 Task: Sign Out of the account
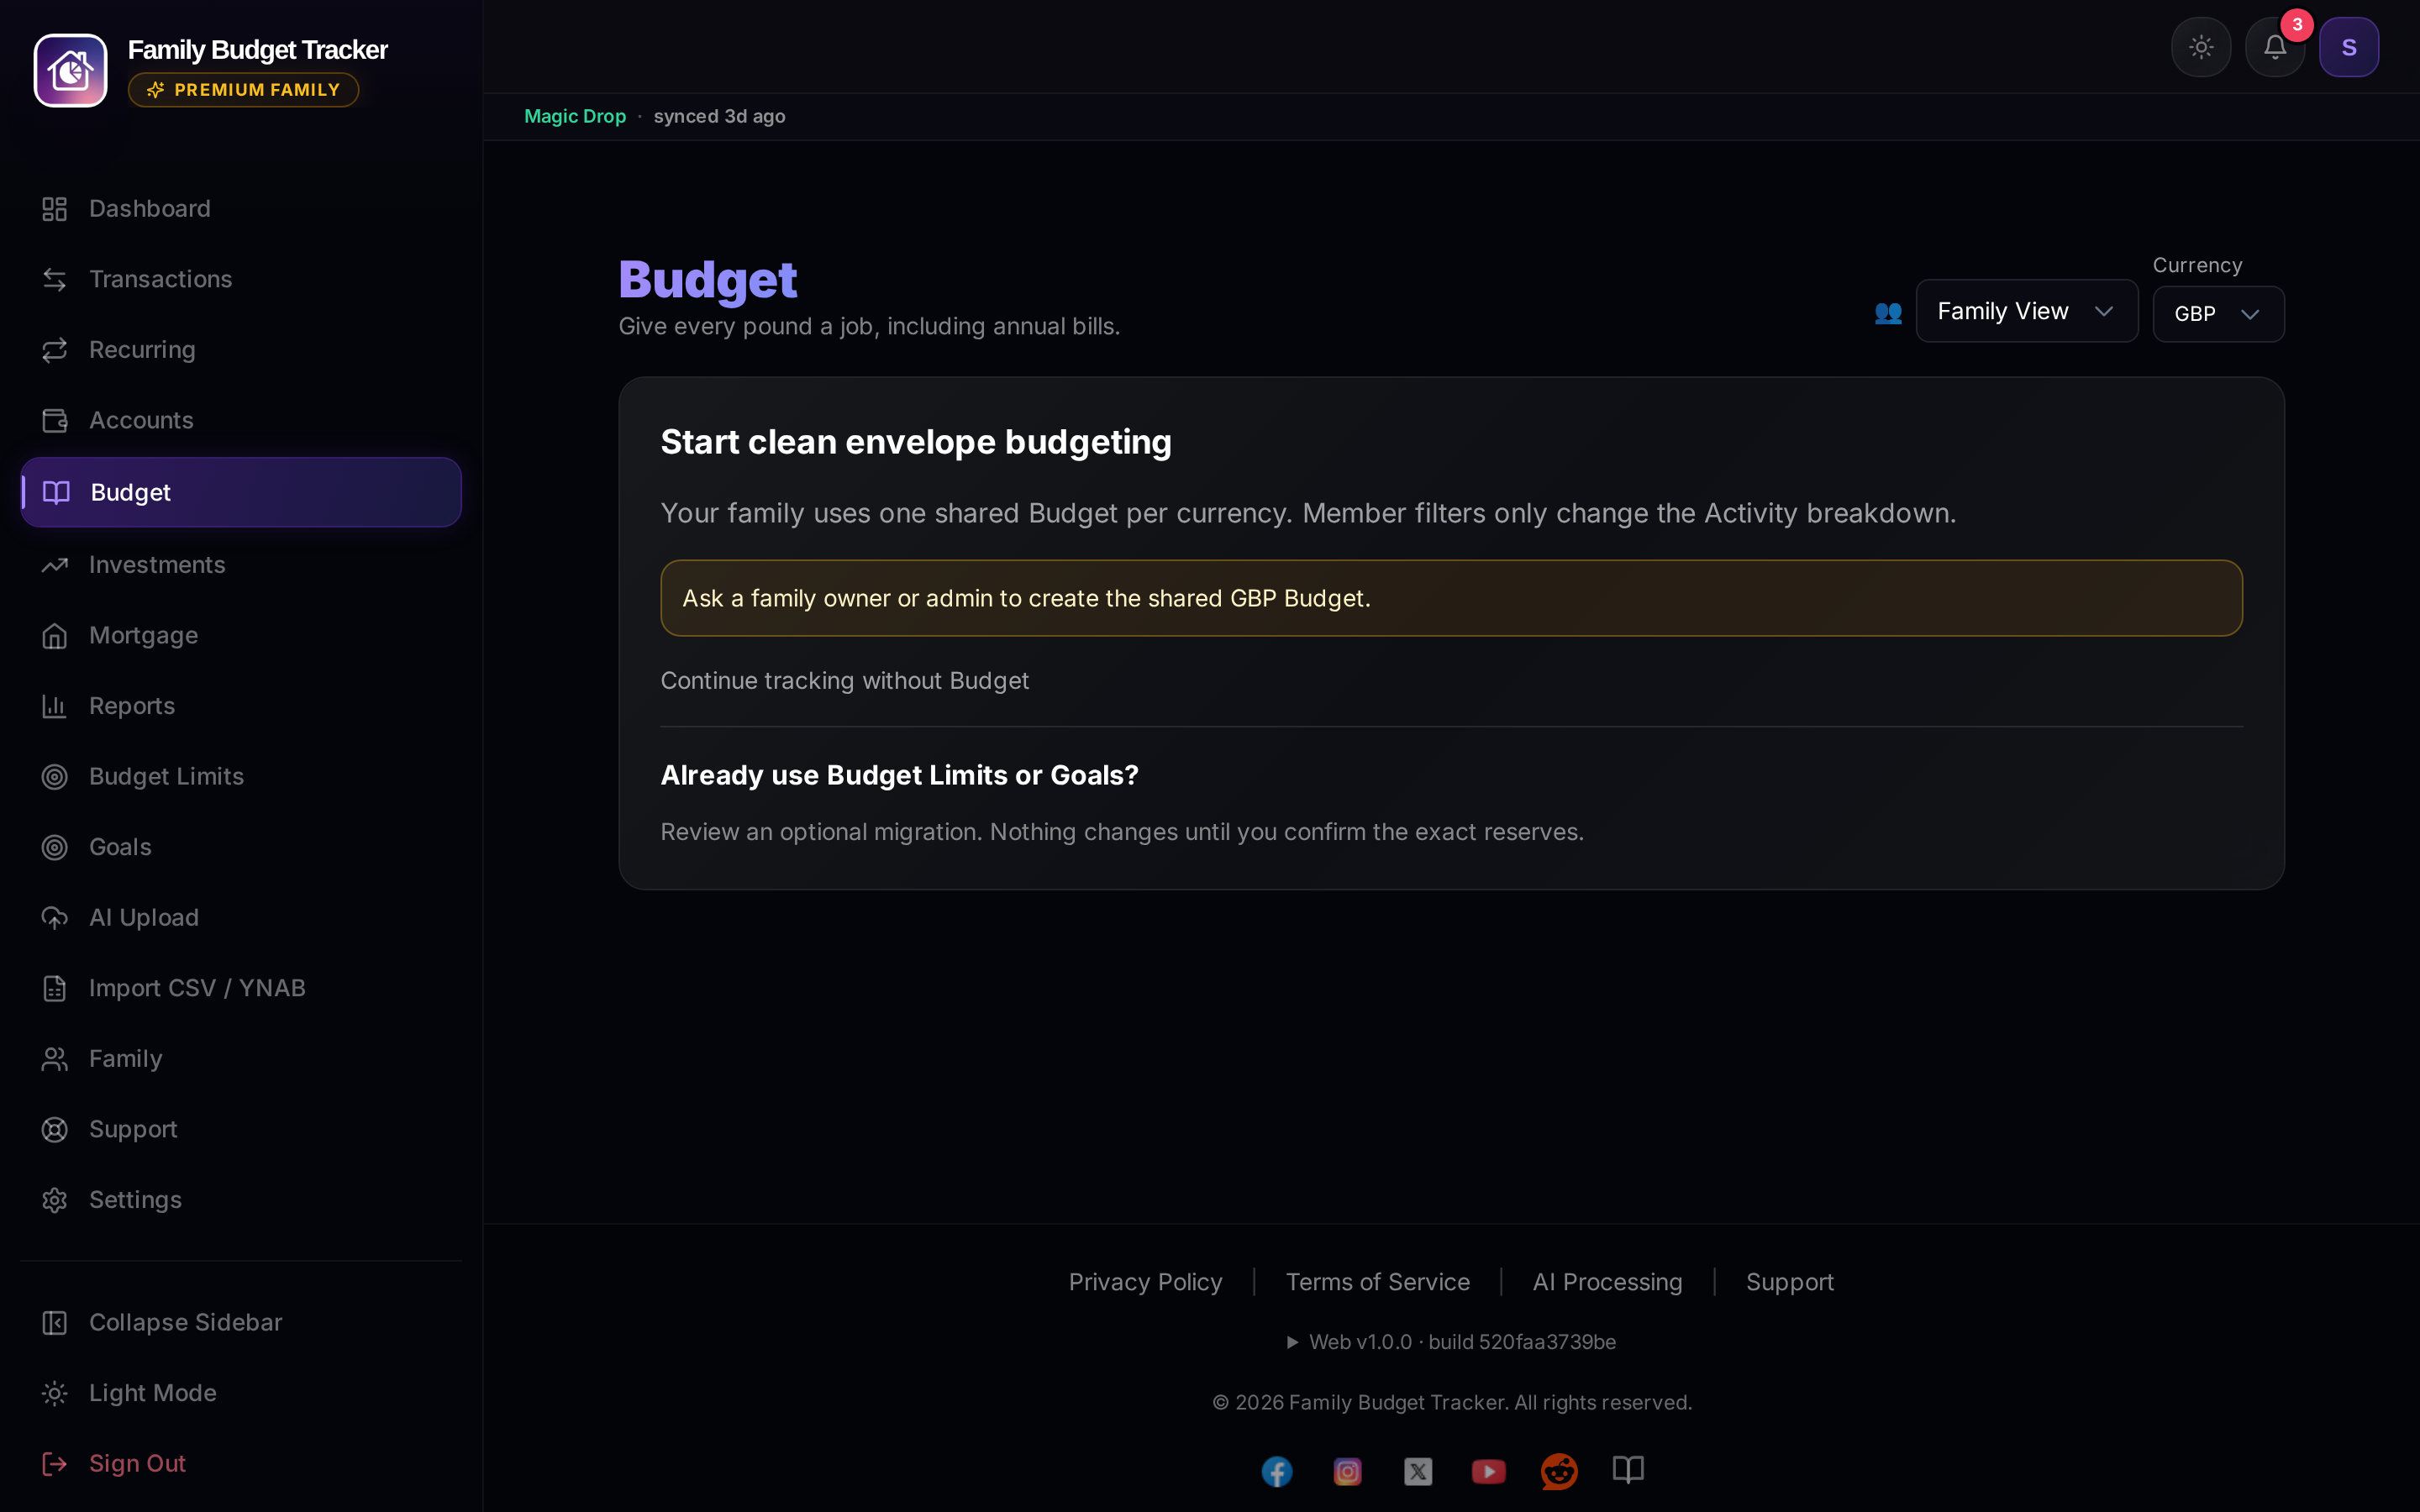point(241,1463)
